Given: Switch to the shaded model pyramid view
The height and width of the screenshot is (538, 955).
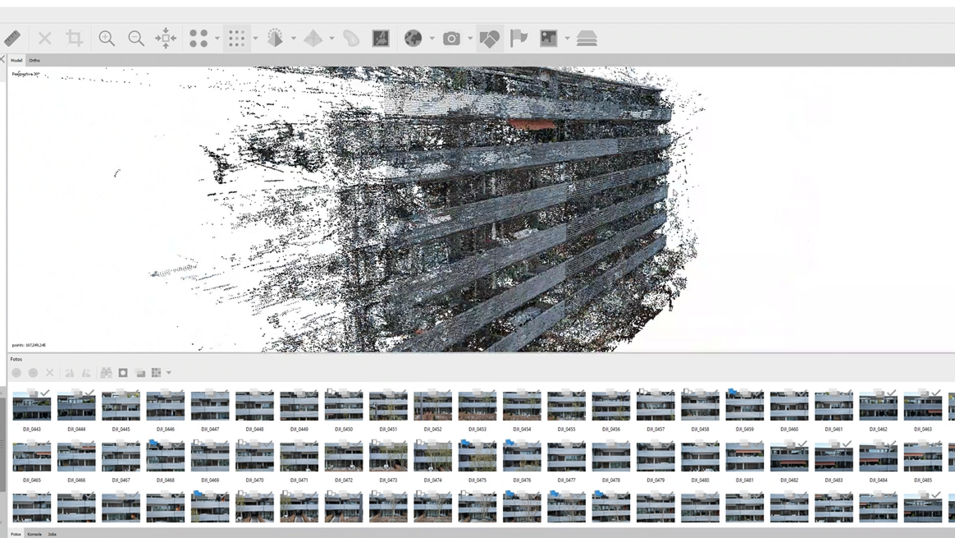Looking at the screenshot, I should (313, 38).
